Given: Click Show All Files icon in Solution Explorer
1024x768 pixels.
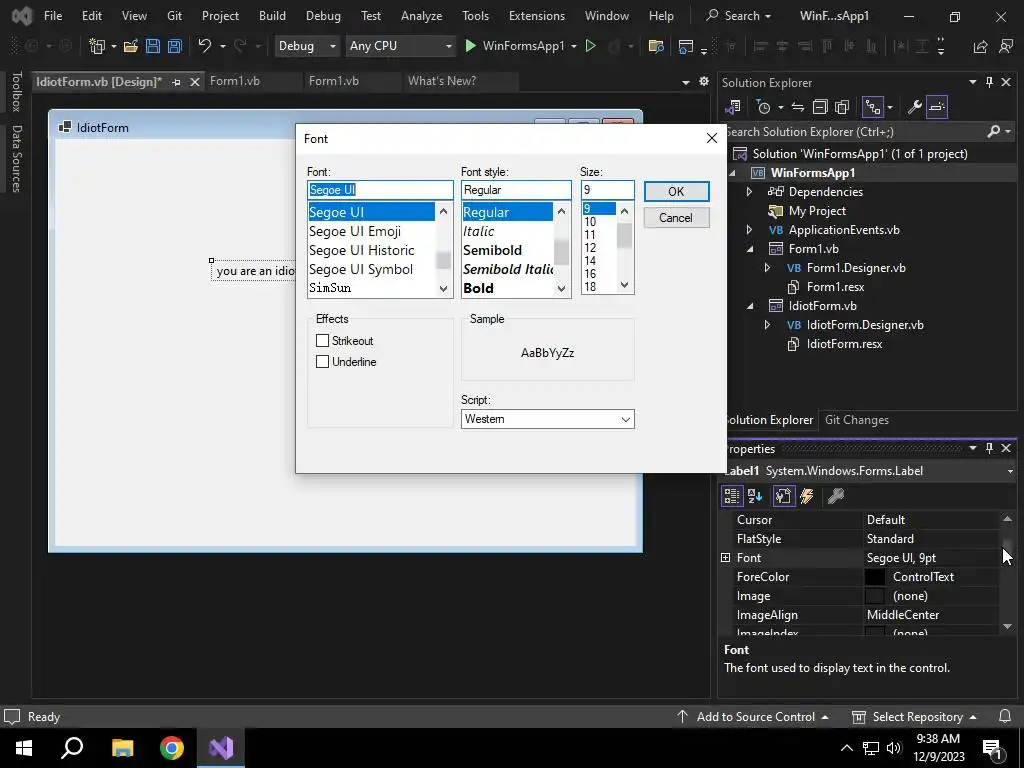Looking at the screenshot, I should 842,107.
